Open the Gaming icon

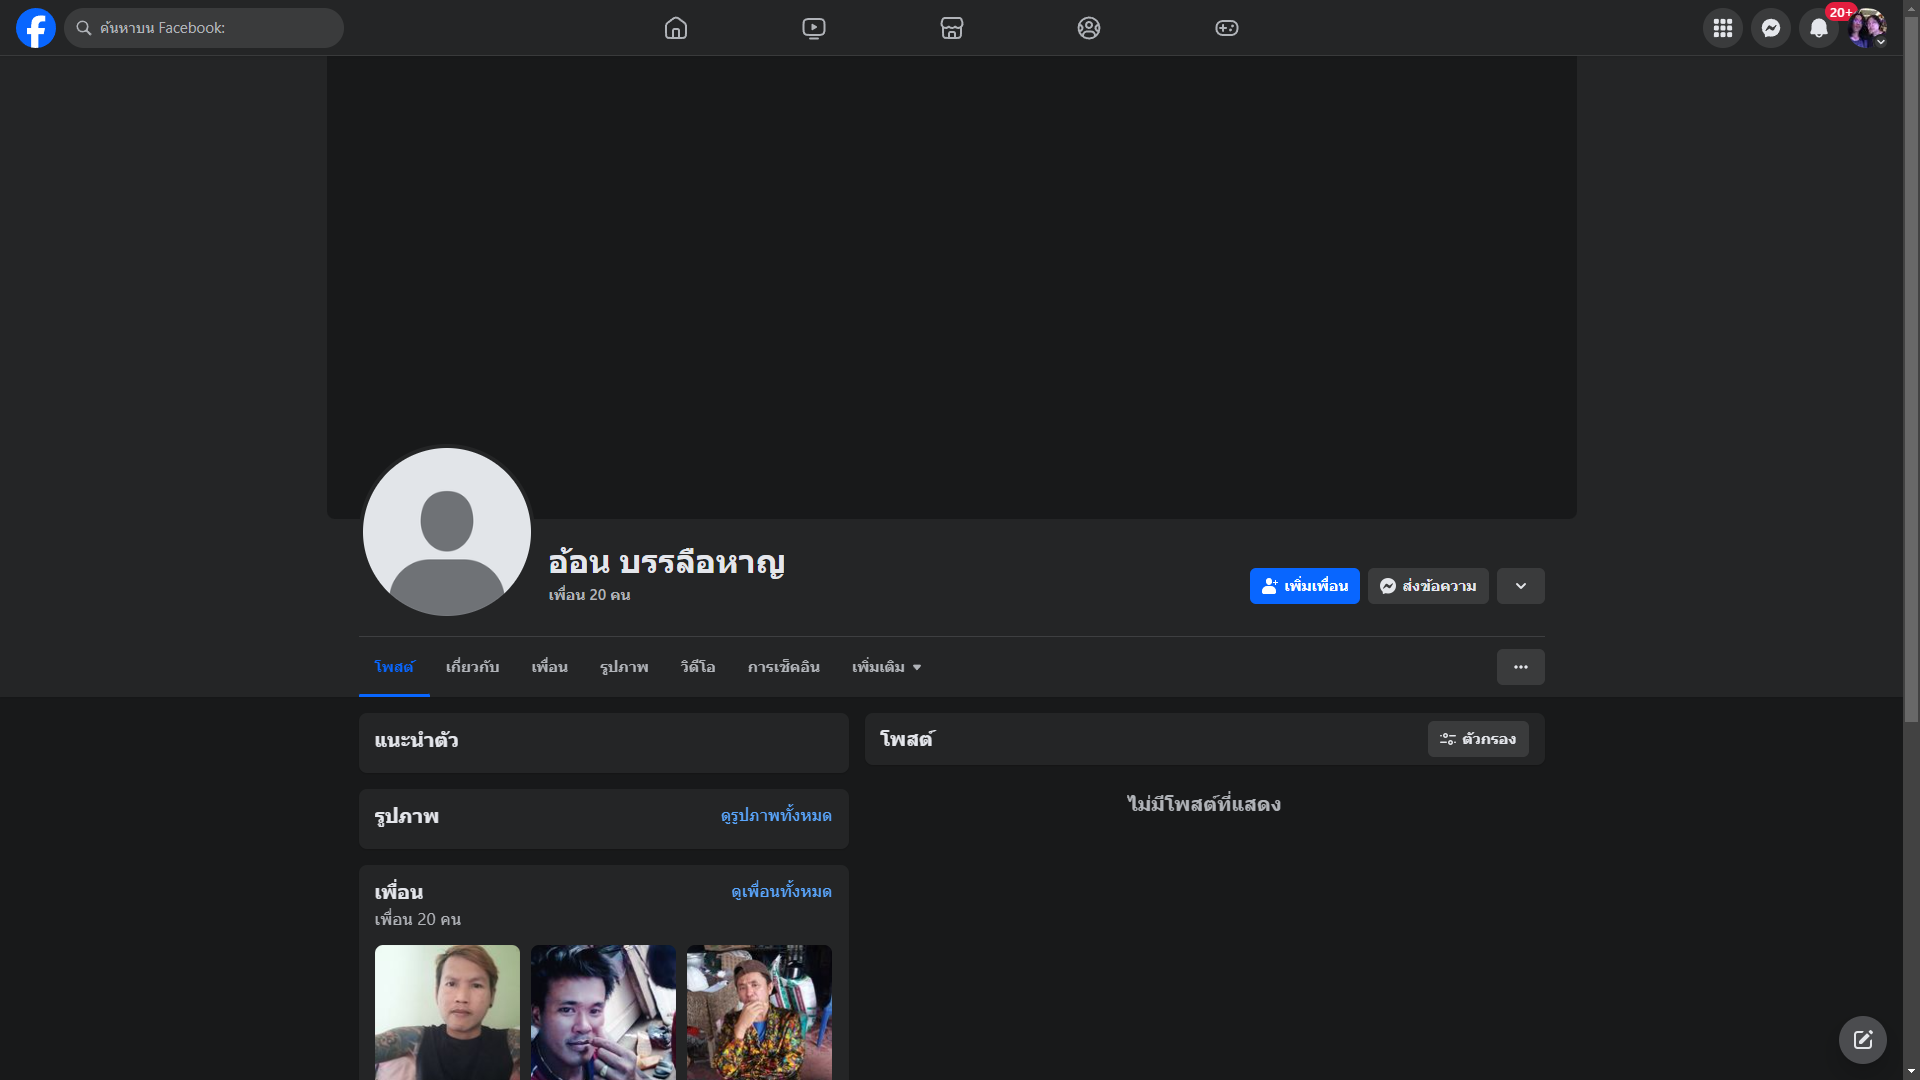1227,28
